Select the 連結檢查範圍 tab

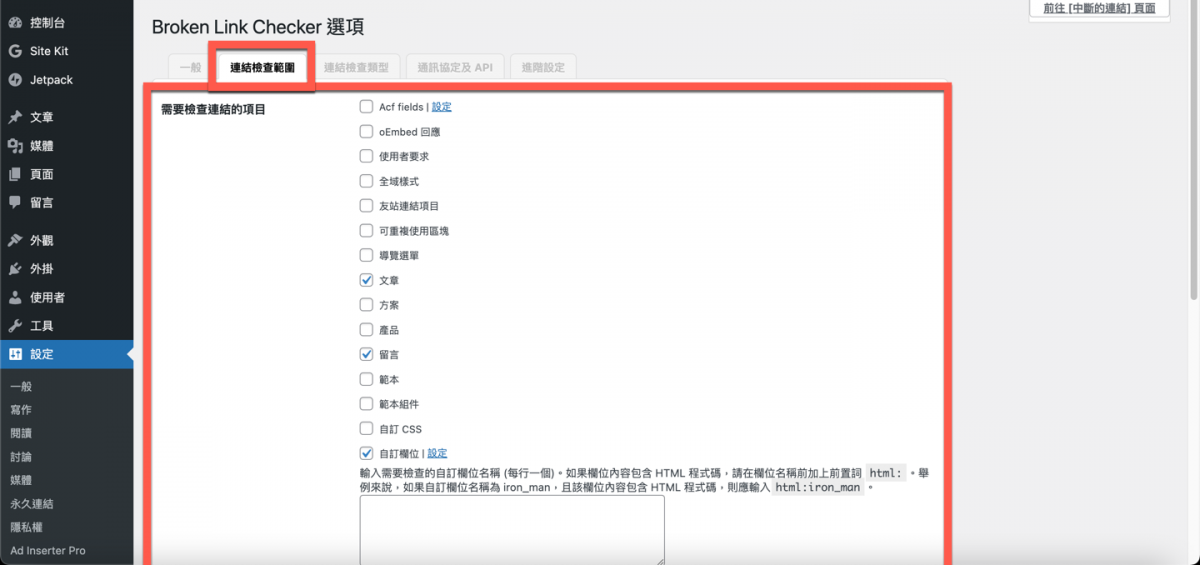[262, 67]
